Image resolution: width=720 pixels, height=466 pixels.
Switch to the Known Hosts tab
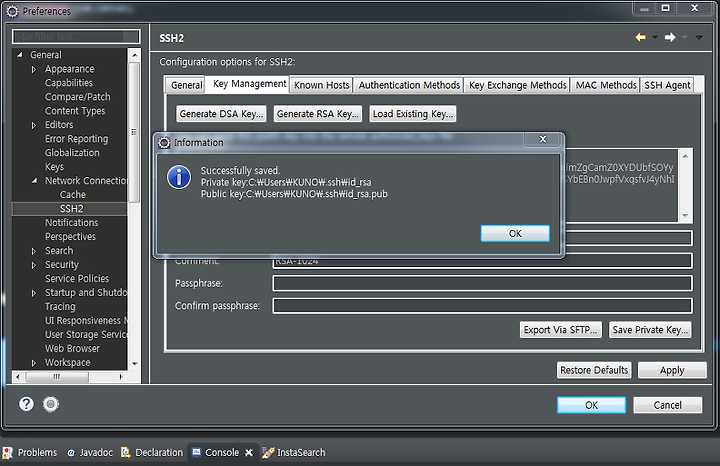[321, 85]
